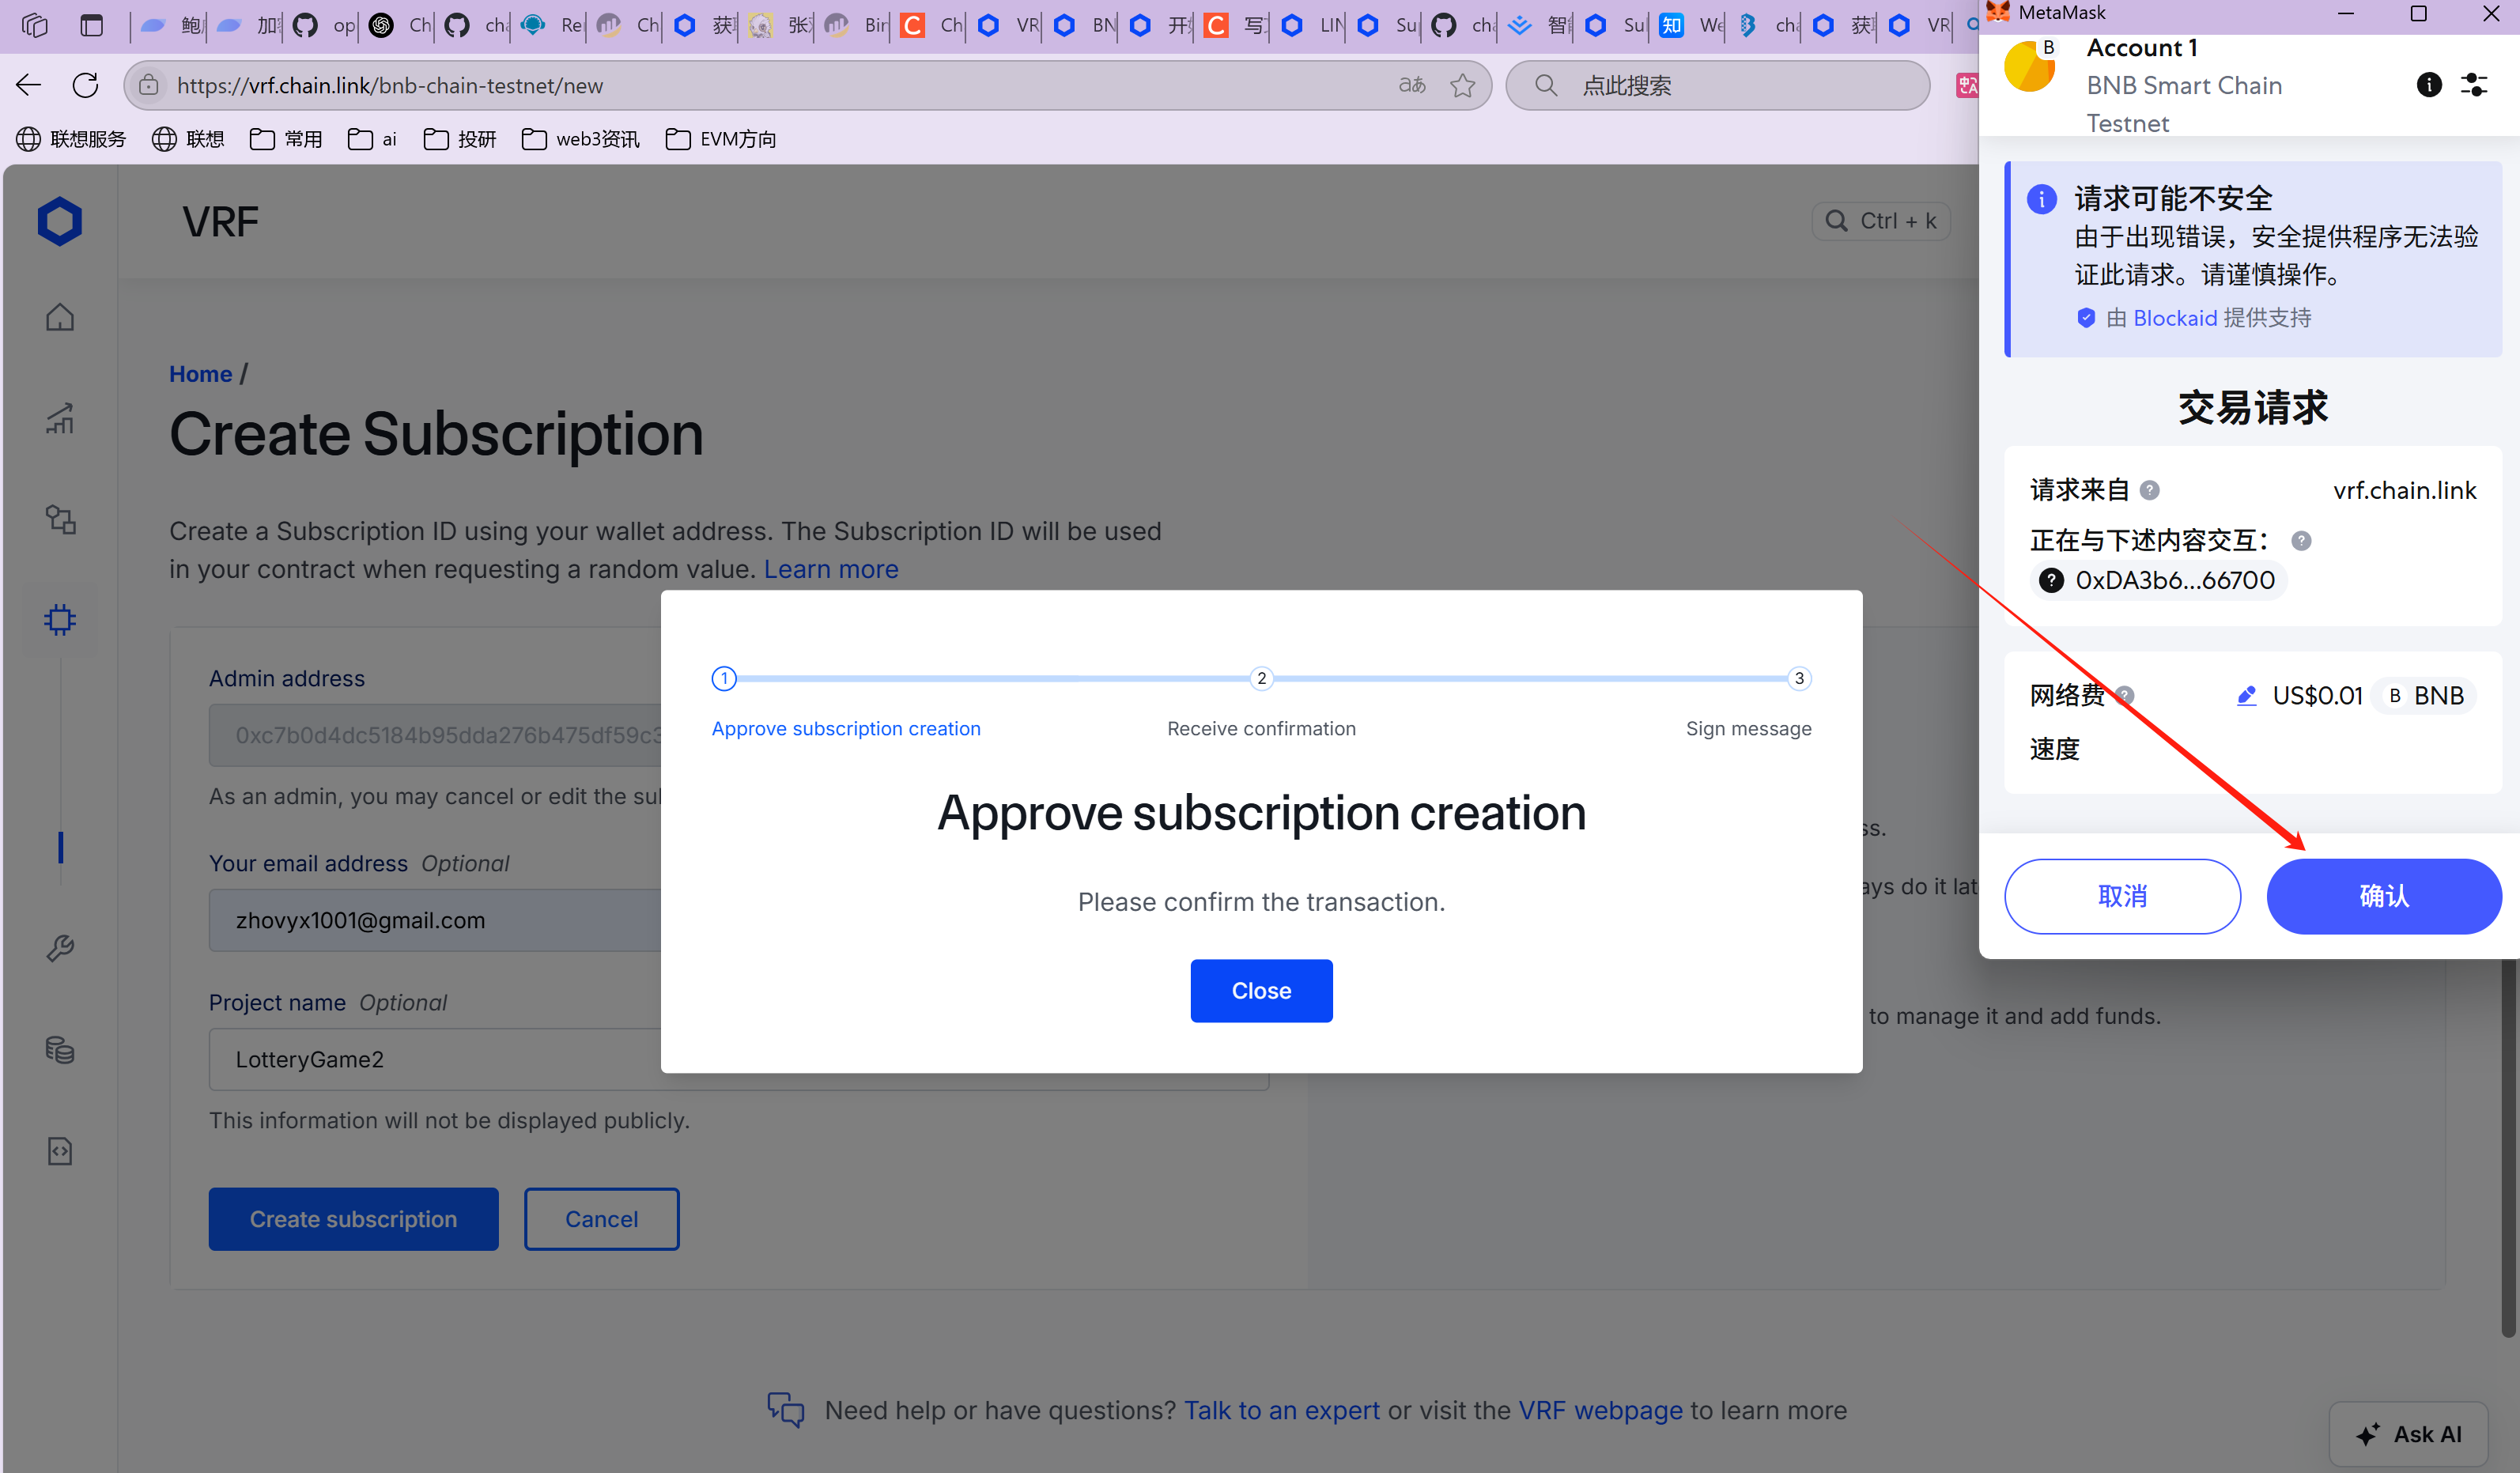Expand the 投研 bookmarks folder
Image resolution: width=2520 pixels, height=1473 pixels.
click(x=460, y=139)
